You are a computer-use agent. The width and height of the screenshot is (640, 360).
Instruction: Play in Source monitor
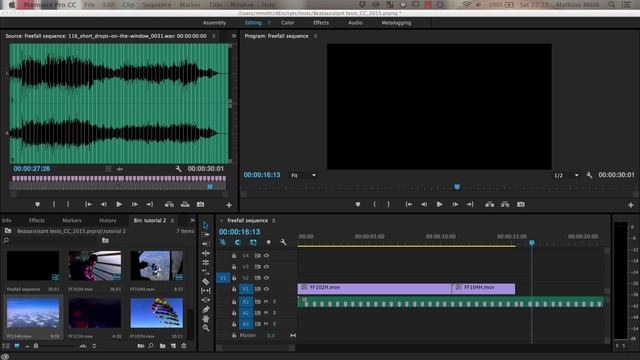point(119,204)
